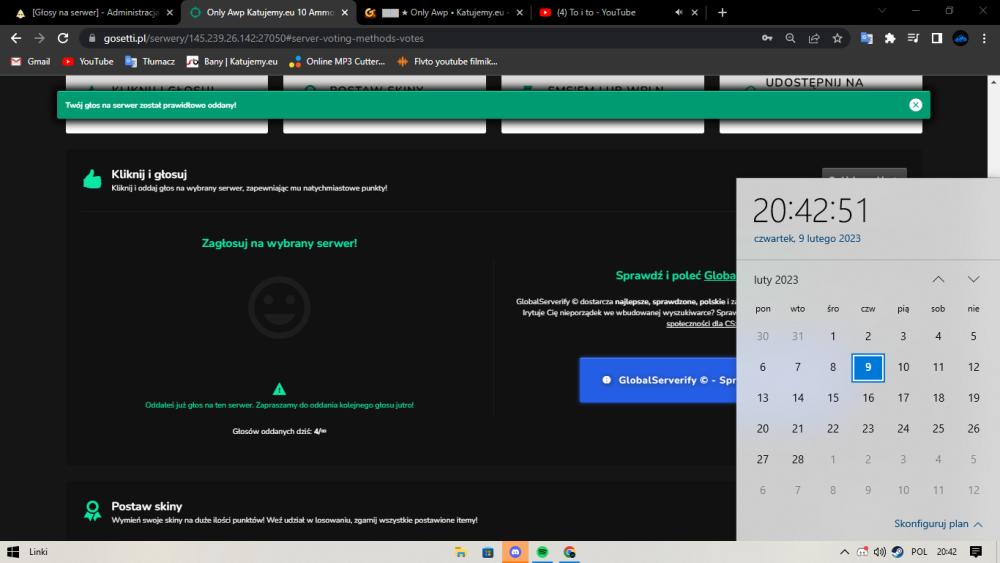Share this page icon
Screen dimensions: 1000x563
tap(814, 38)
